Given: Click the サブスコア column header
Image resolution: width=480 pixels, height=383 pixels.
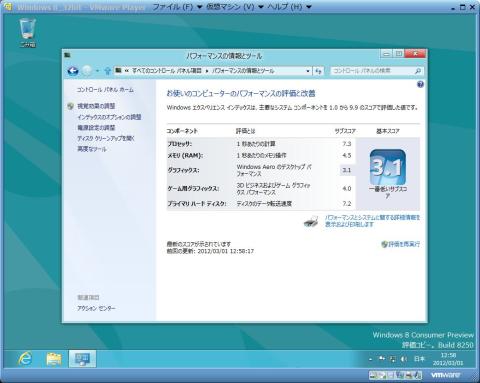Looking at the screenshot, I should pos(345,131).
